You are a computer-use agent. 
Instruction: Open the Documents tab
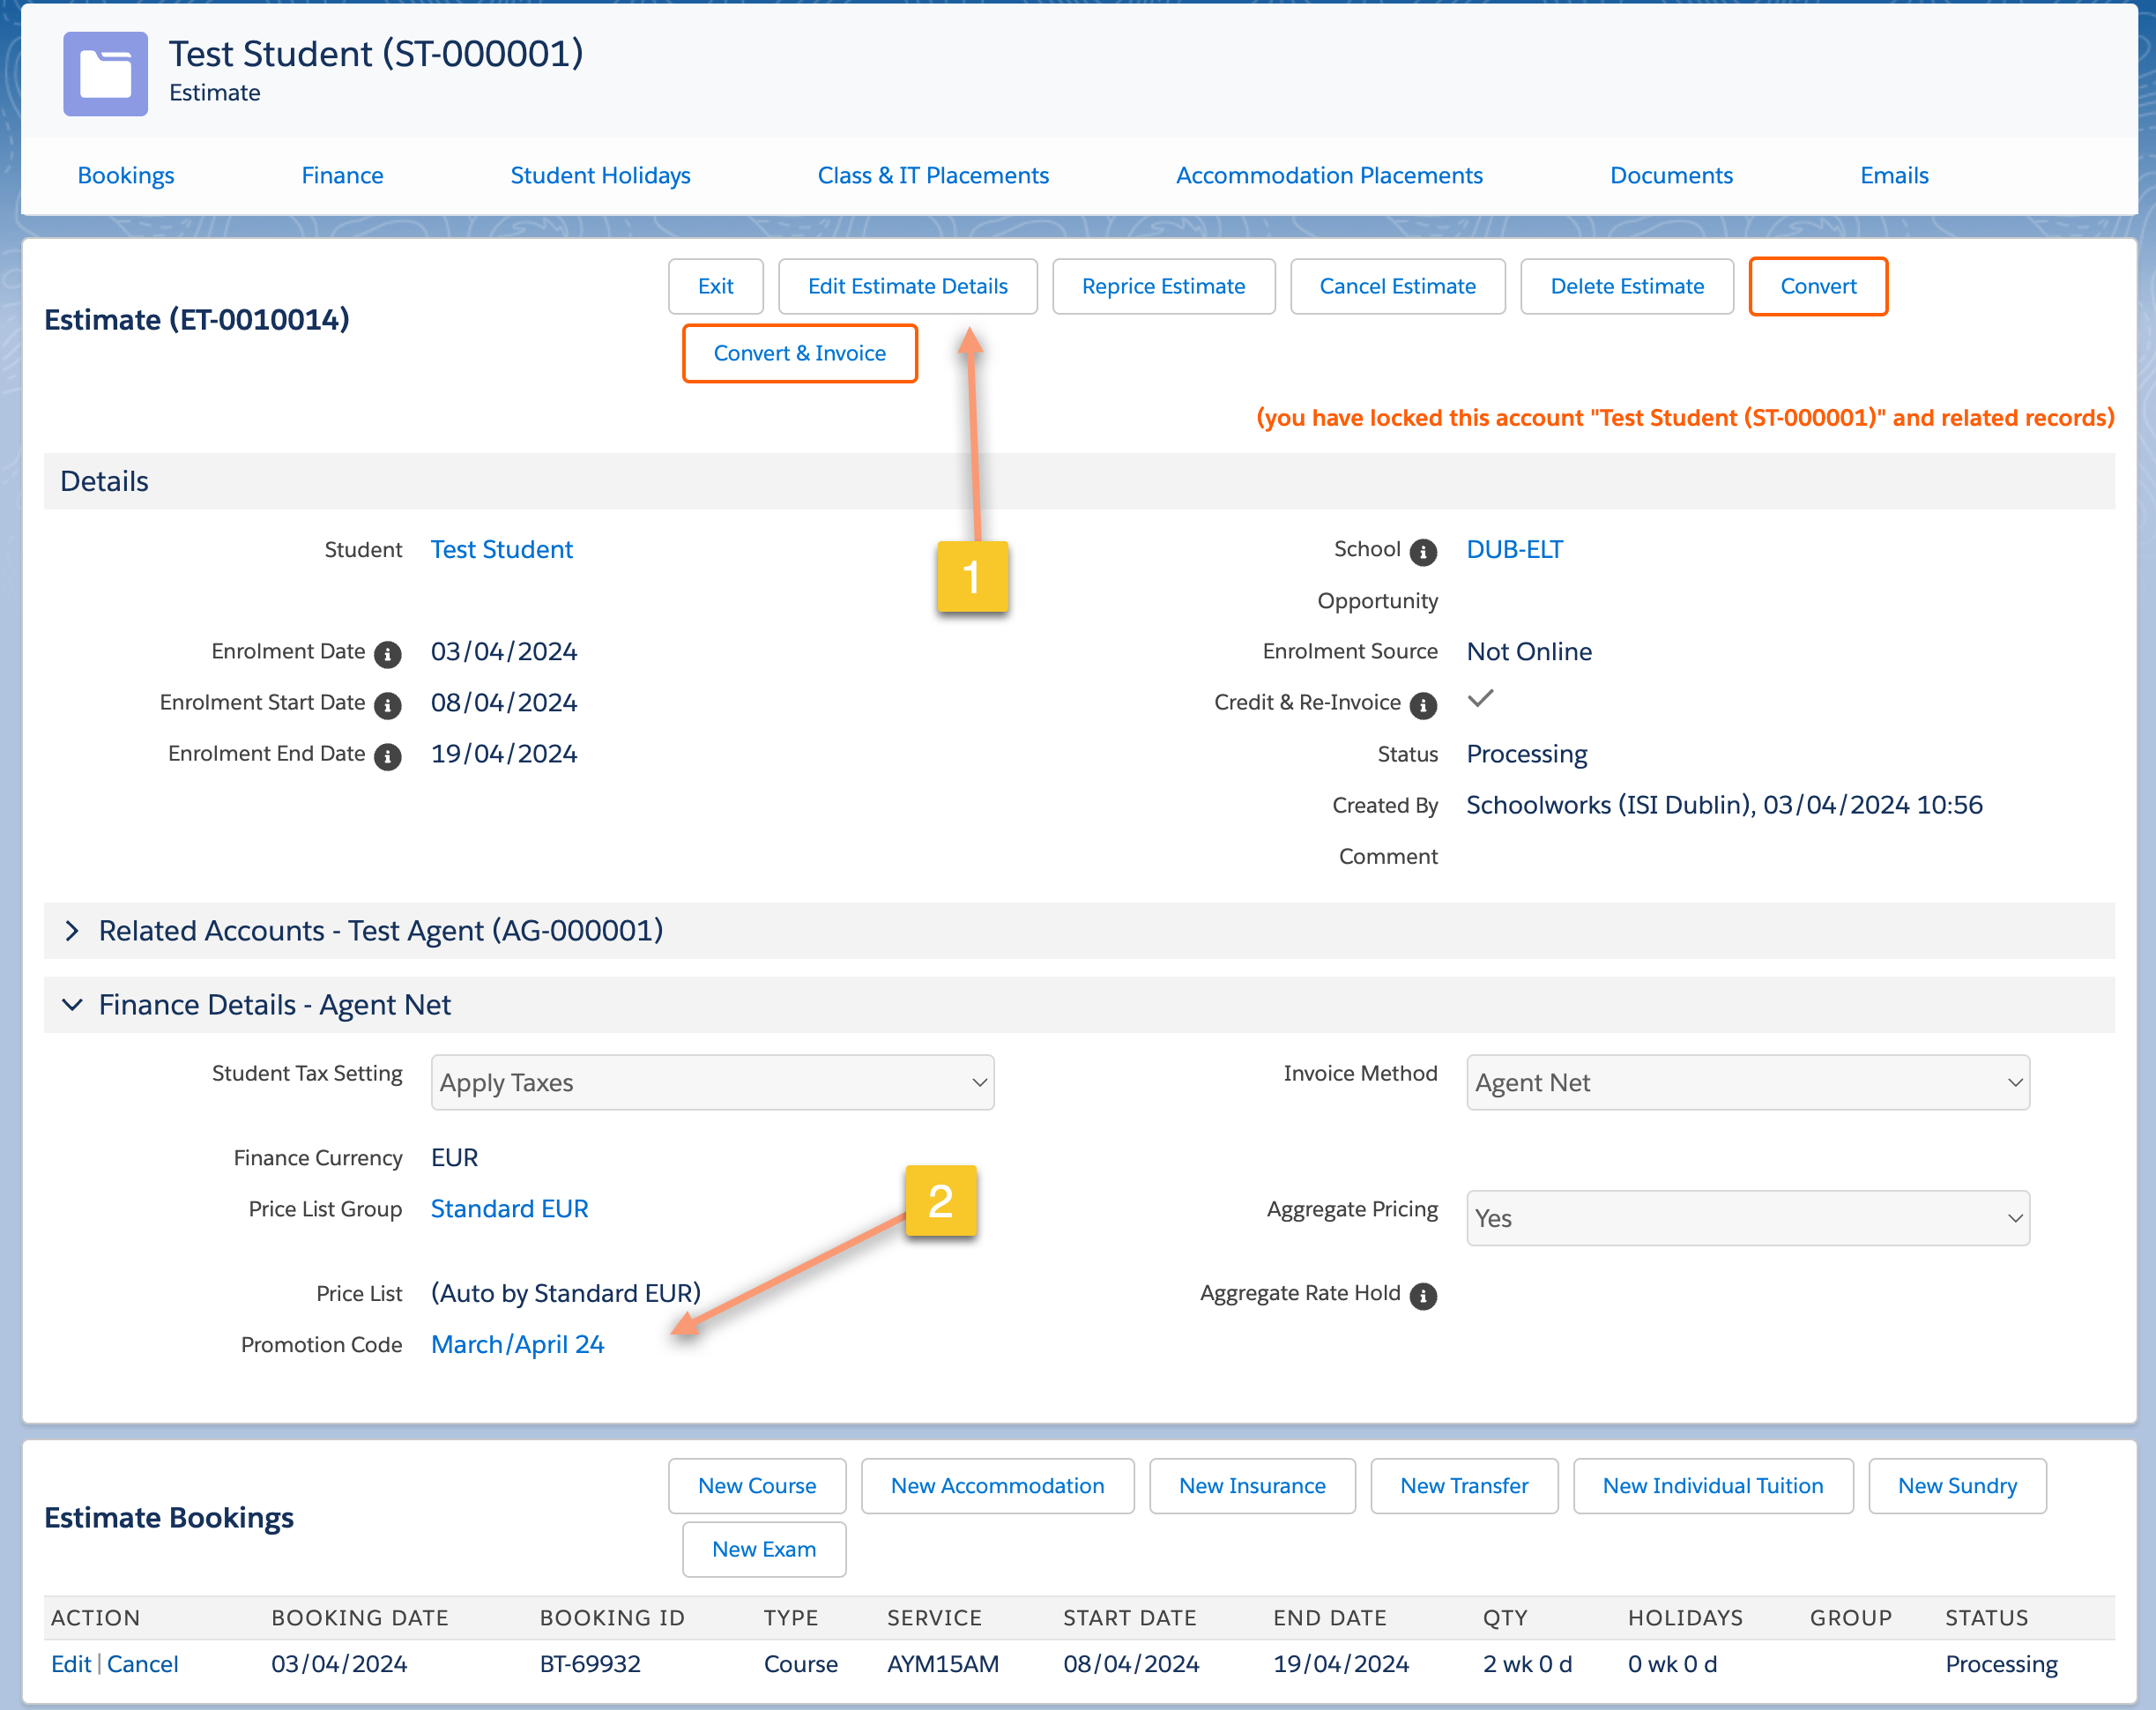click(1671, 175)
